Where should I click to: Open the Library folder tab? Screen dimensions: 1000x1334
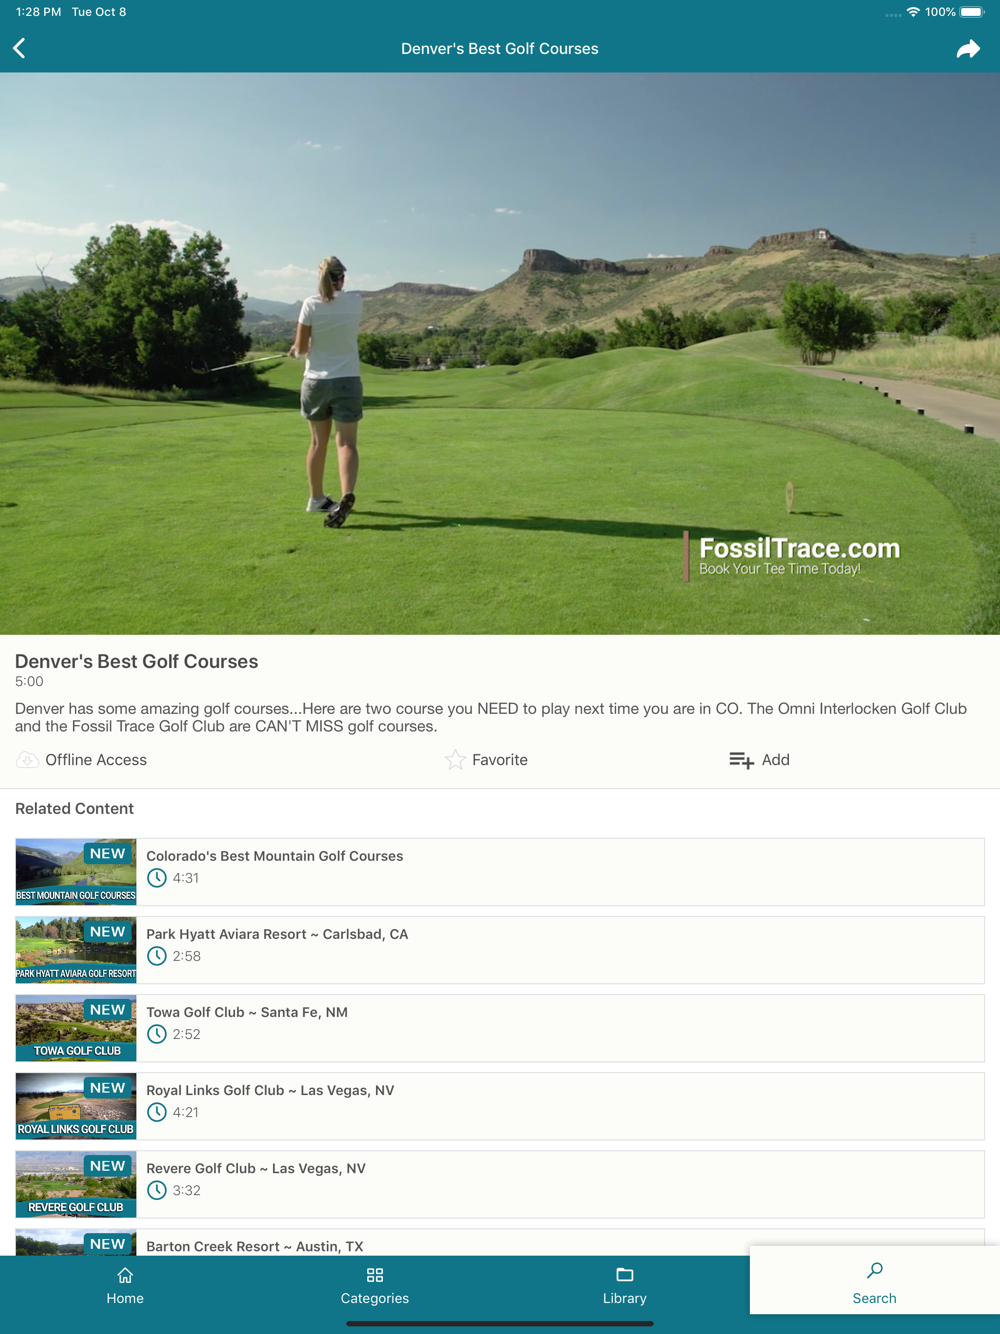click(x=625, y=1286)
